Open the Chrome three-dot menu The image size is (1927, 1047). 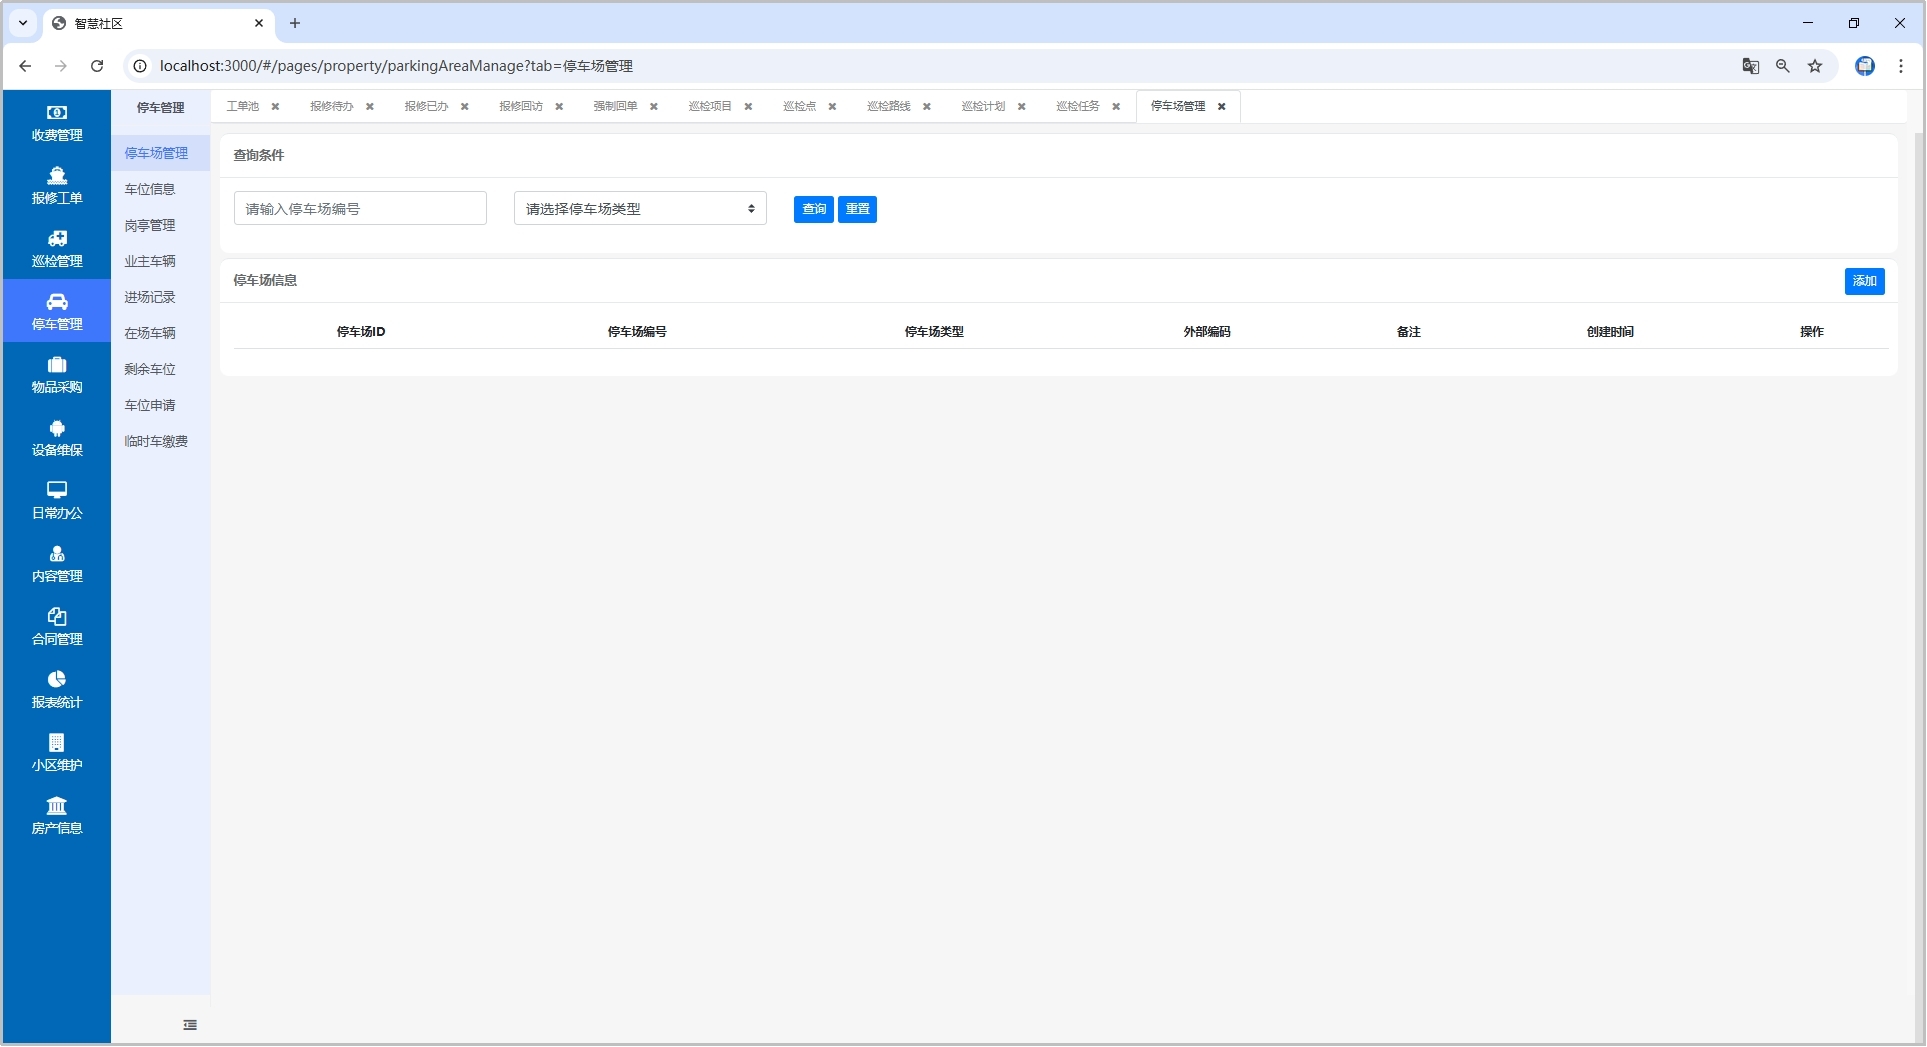pyautogui.click(x=1901, y=66)
